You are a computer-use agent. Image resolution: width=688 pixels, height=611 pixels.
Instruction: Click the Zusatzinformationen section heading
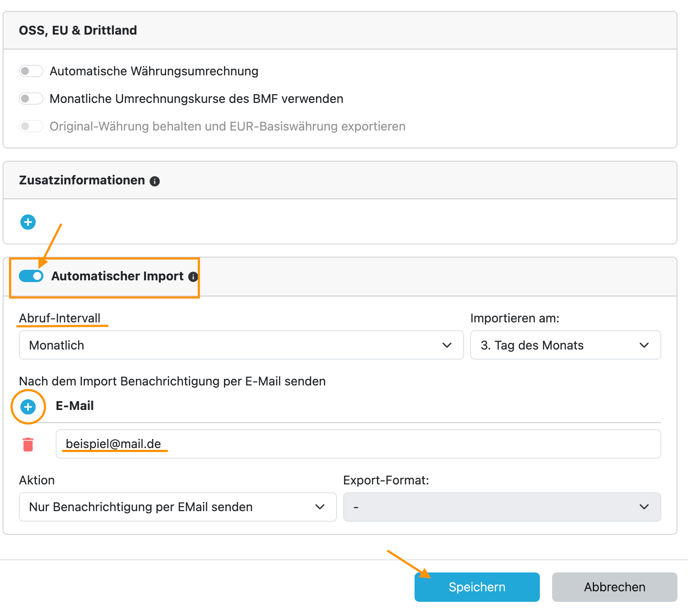[x=82, y=180]
